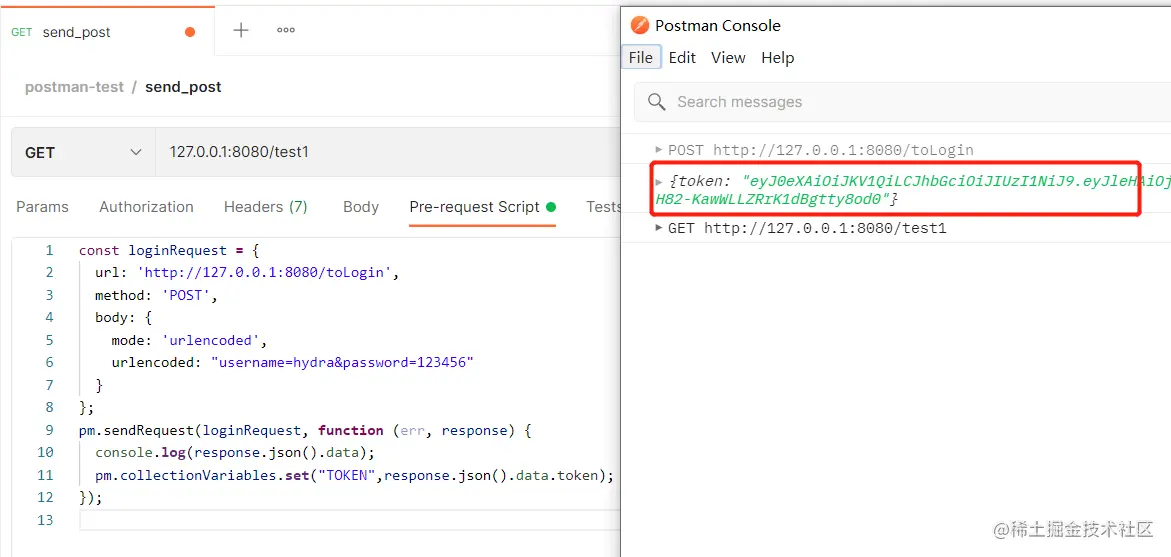
Task: Expand the GET test1 console entry
Action: coord(659,227)
